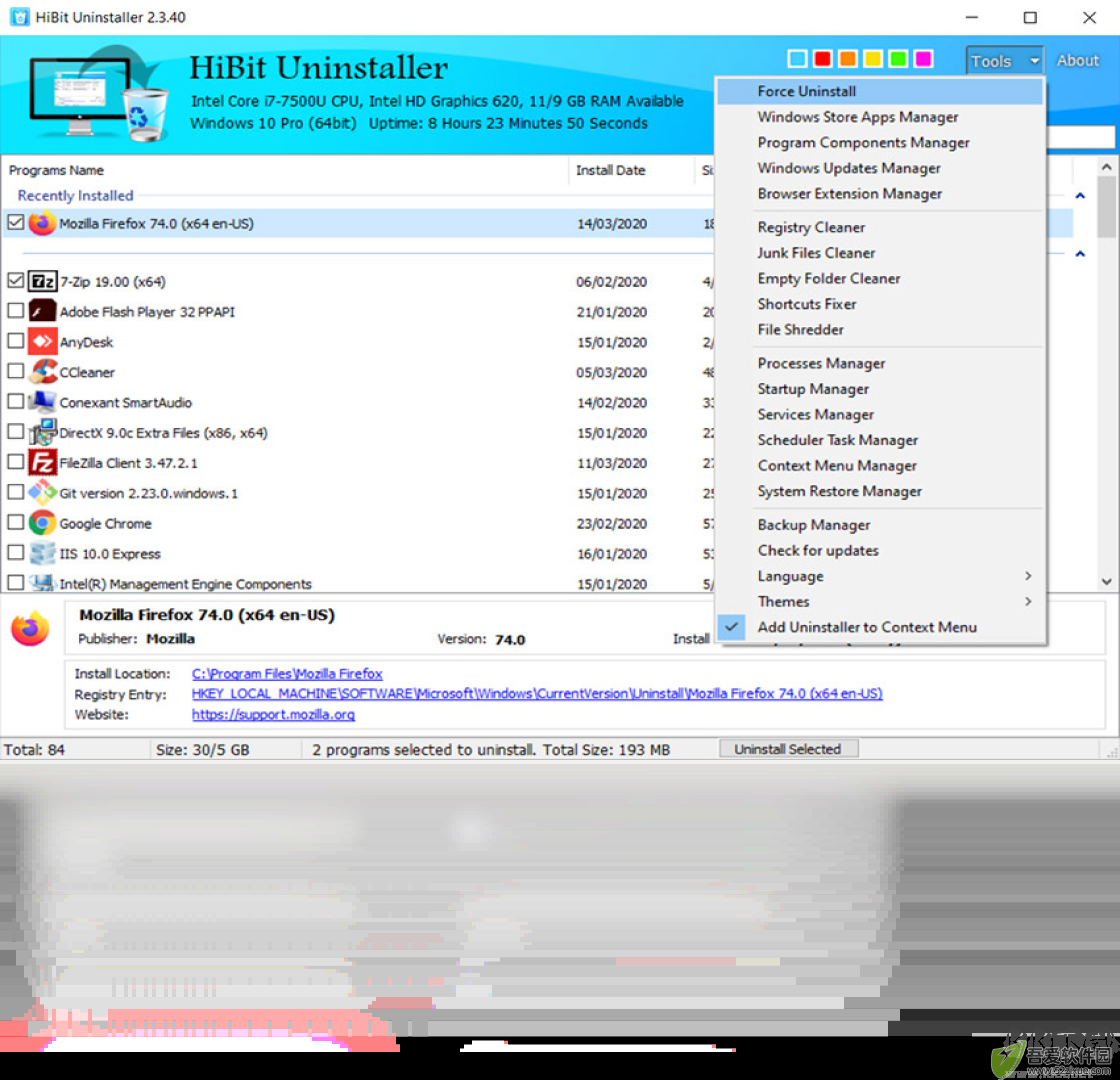1120x1080 pixels.
Task: Click the DirectX 9.0c Extra Files icon
Action: coord(43,432)
